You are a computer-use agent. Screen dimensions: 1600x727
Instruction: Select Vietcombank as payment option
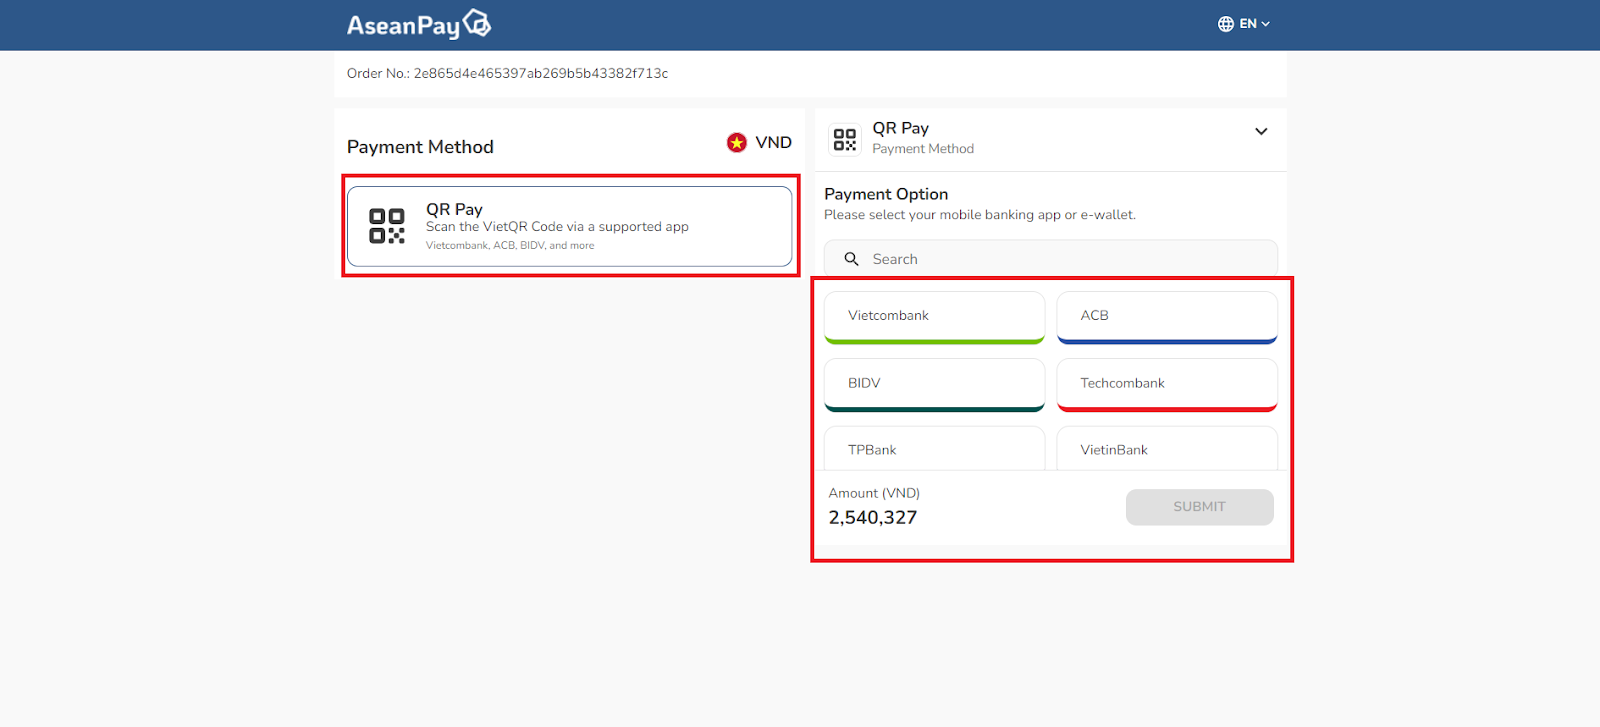pyautogui.click(x=934, y=316)
